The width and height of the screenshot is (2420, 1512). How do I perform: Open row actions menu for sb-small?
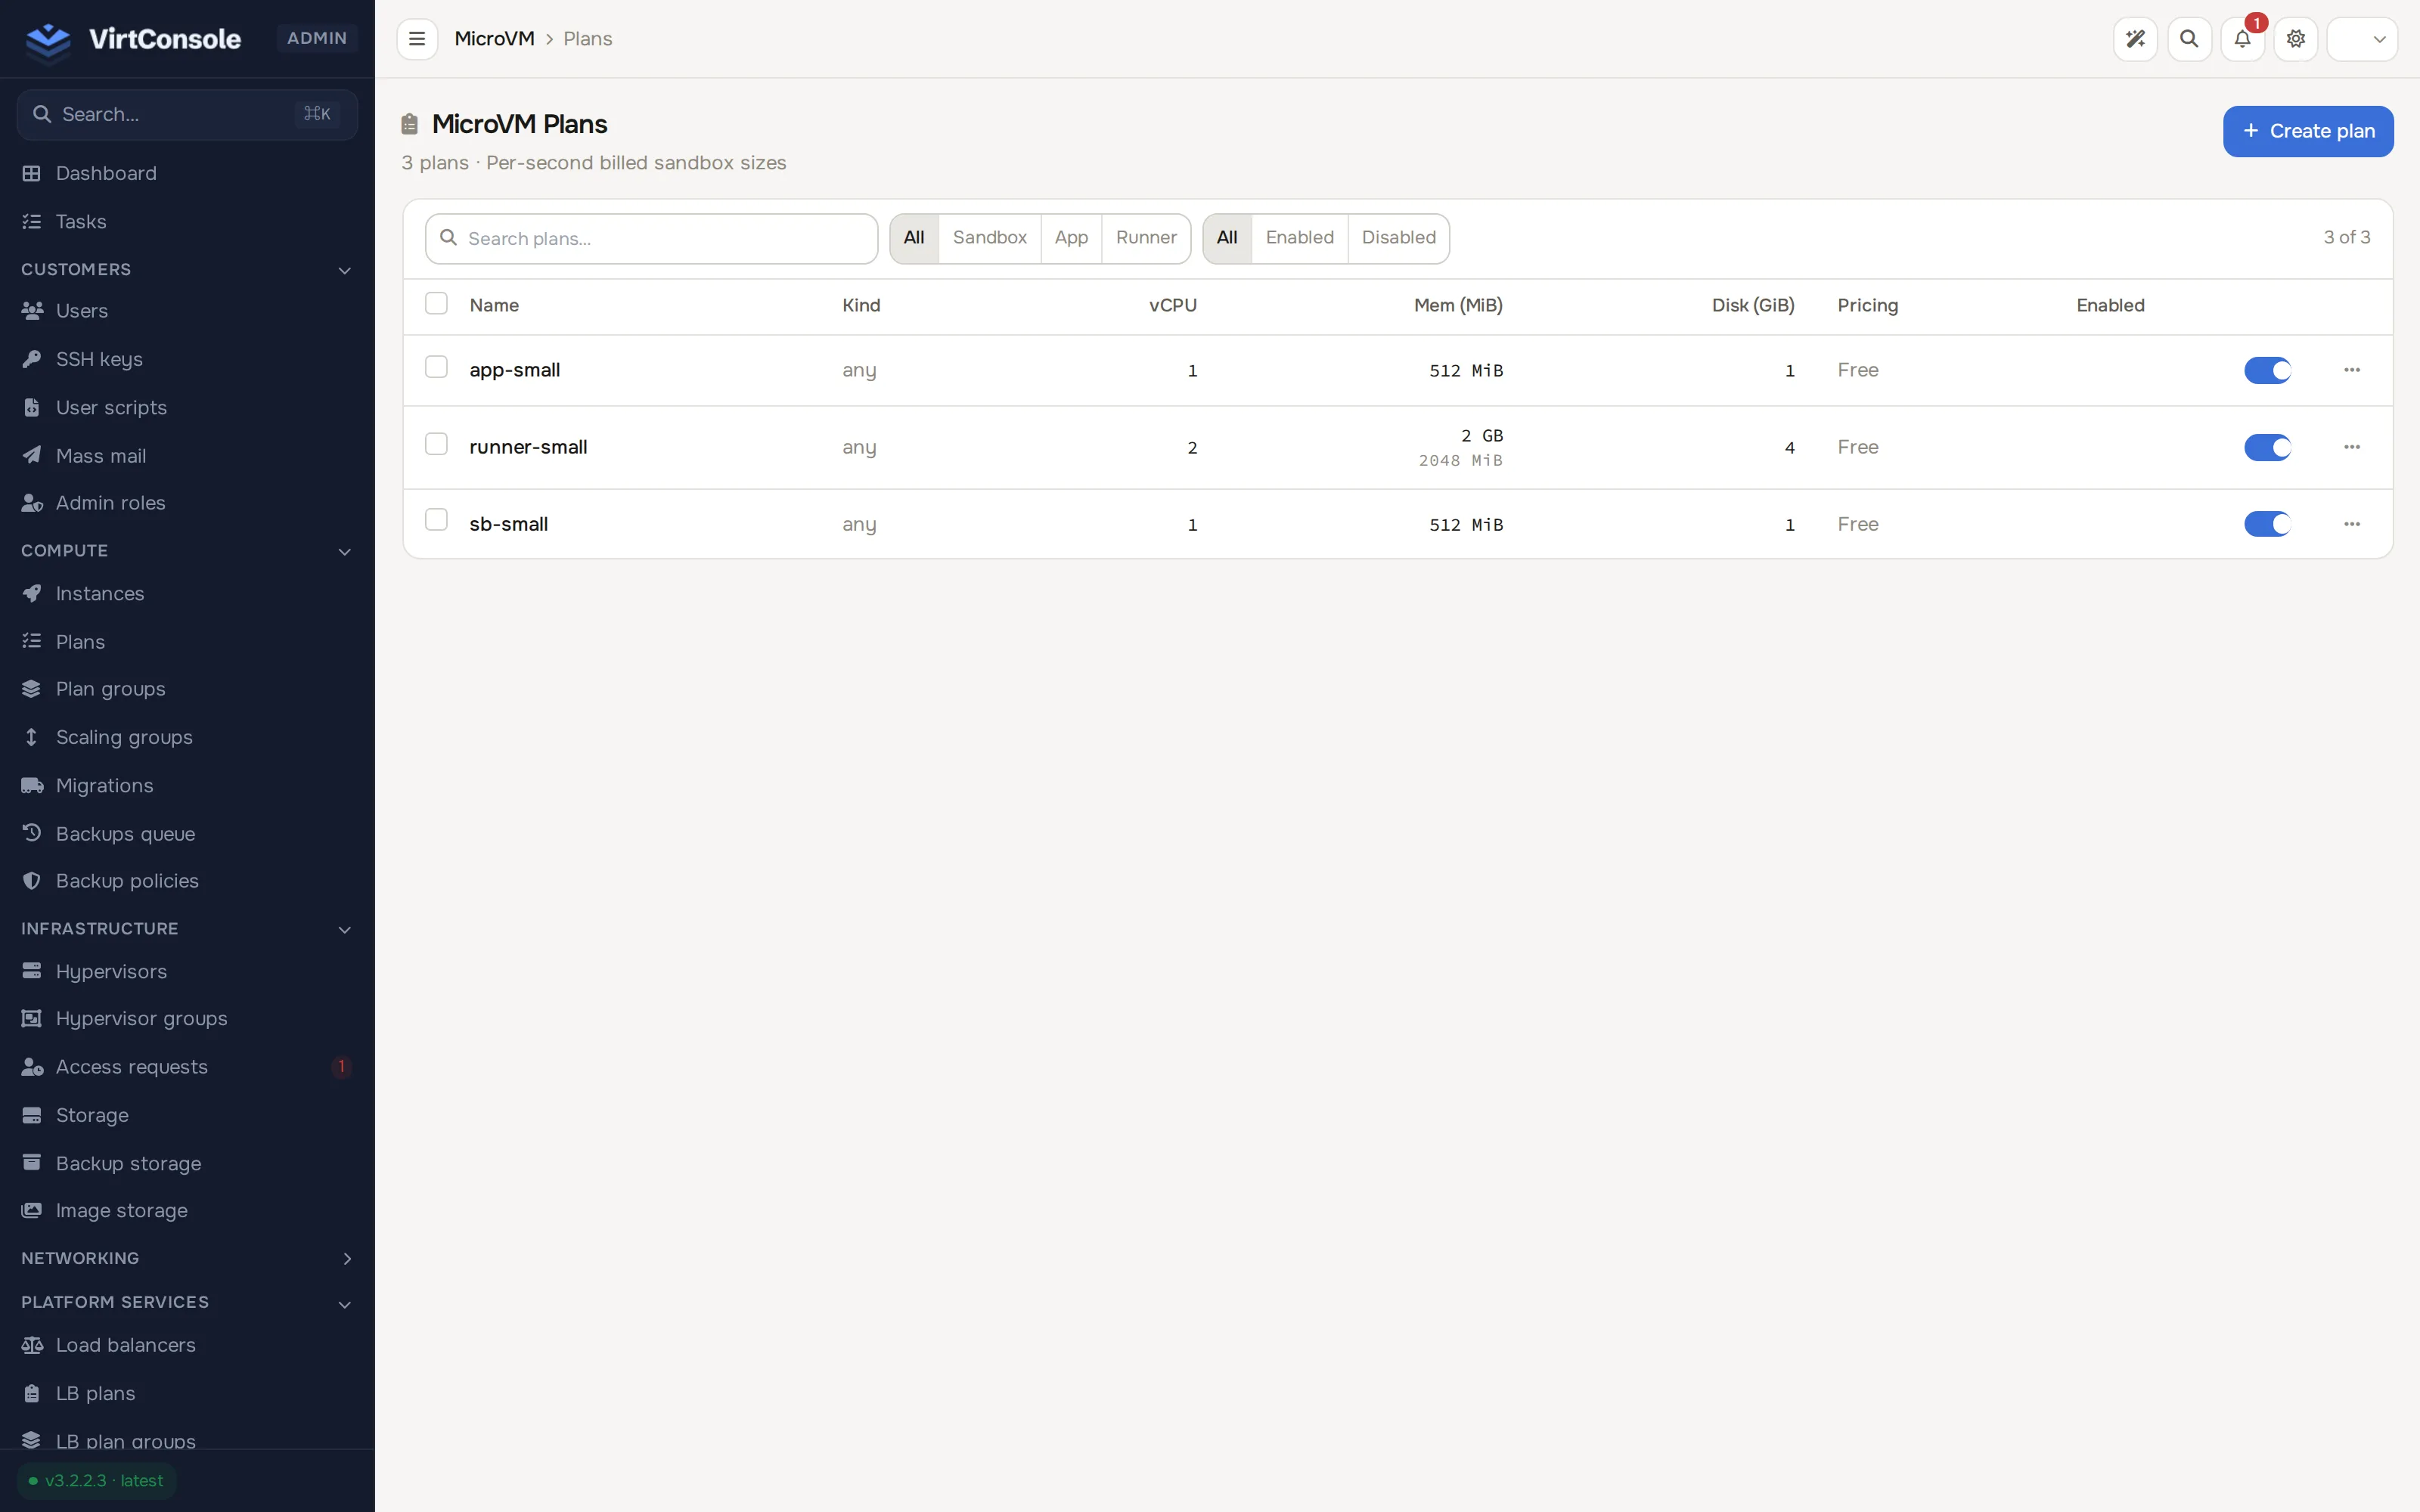click(x=2352, y=524)
